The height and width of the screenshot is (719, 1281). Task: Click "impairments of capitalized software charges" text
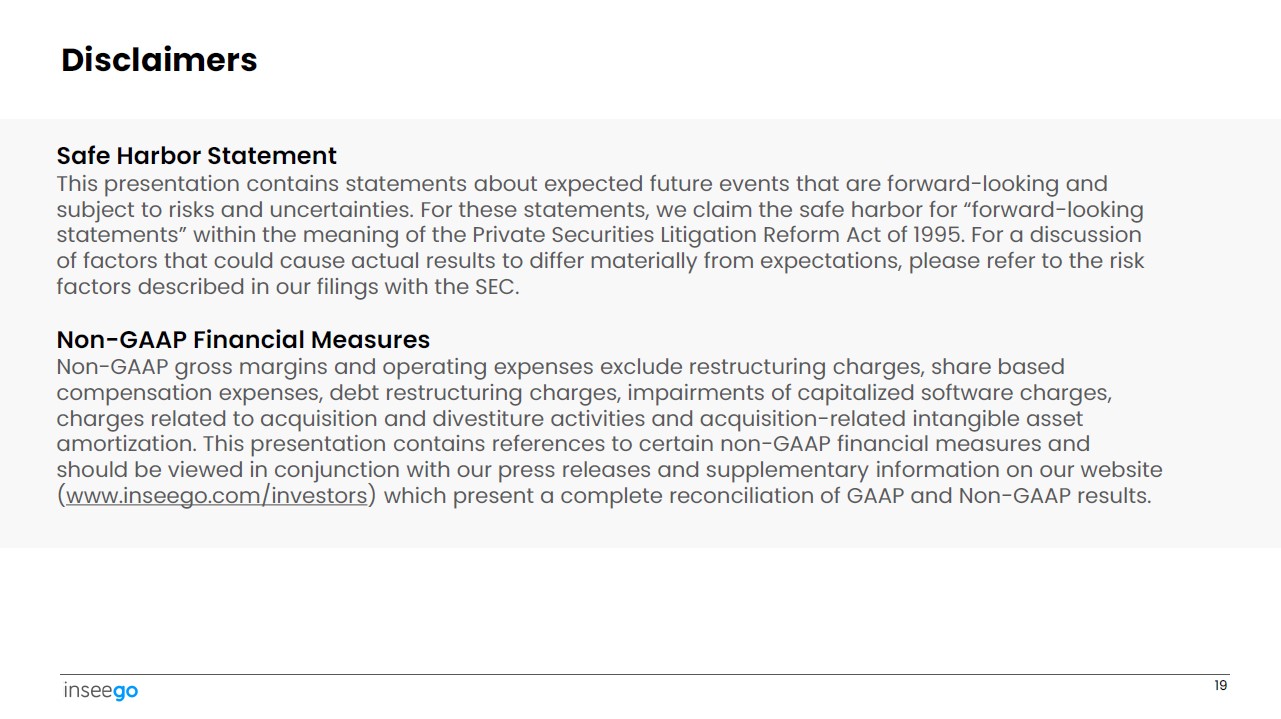(x=869, y=393)
